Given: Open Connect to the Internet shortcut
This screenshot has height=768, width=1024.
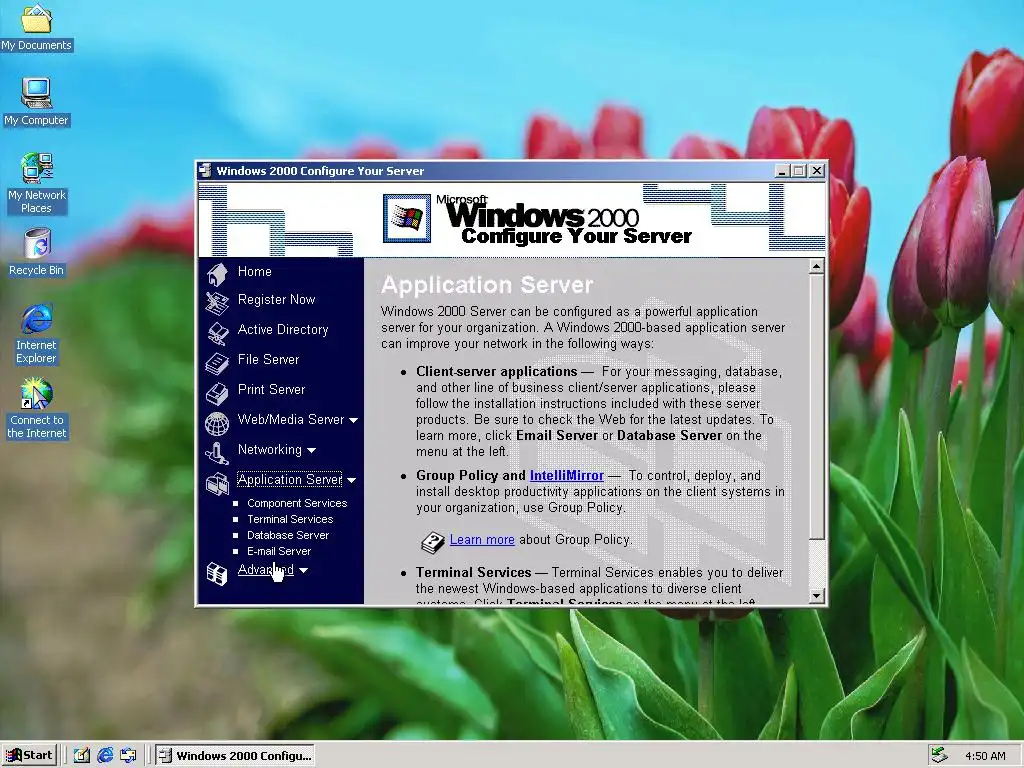Looking at the screenshot, I should 37,409.
